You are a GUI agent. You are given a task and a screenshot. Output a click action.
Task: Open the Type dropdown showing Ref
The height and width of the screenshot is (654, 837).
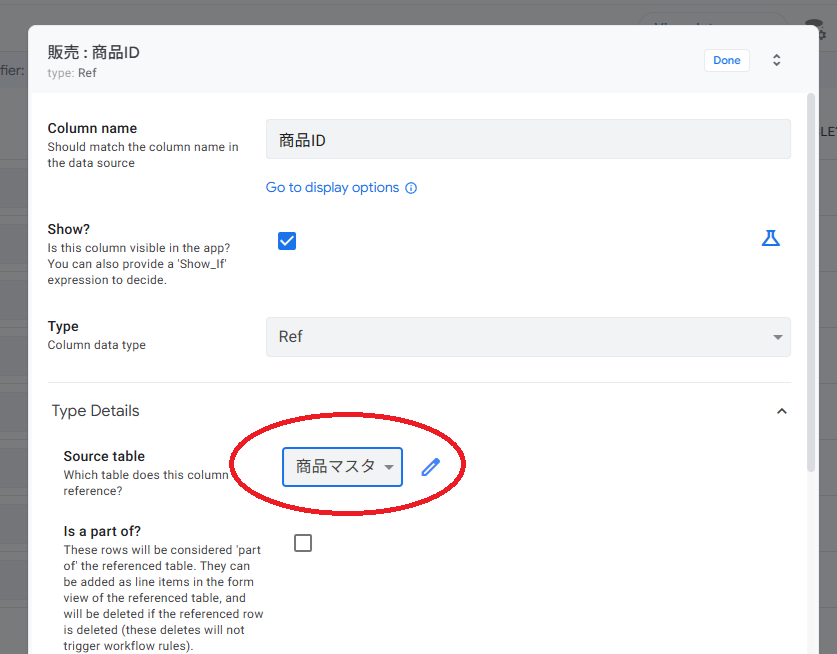coord(528,337)
